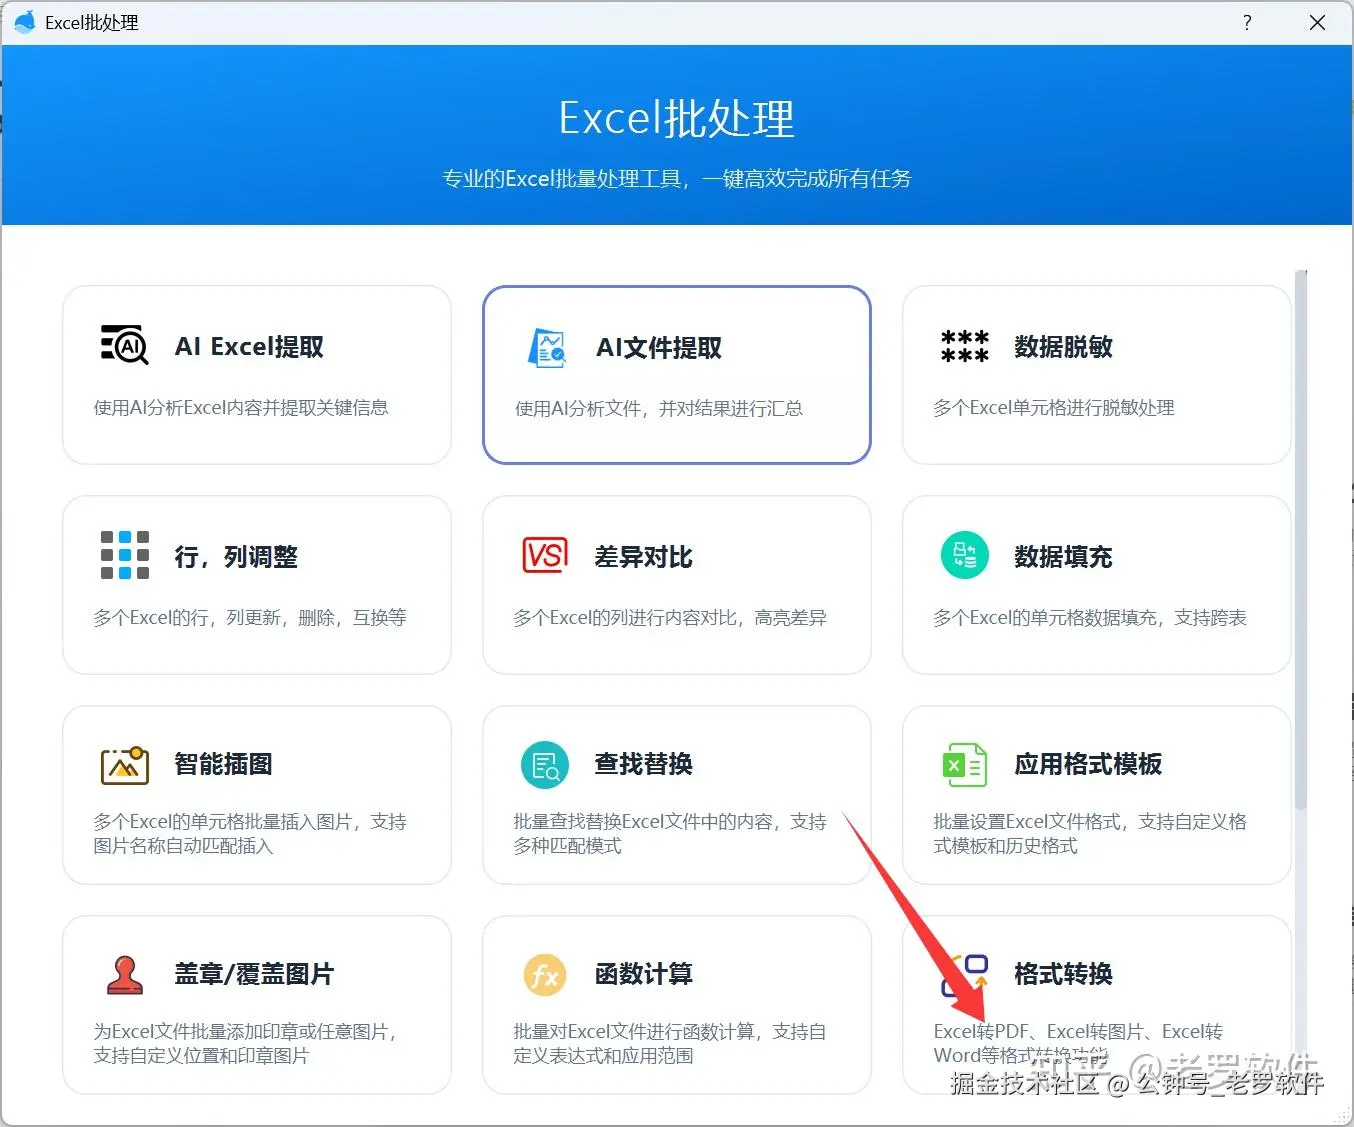
Task: Open the AI文件提取 title
Action: [659, 348]
